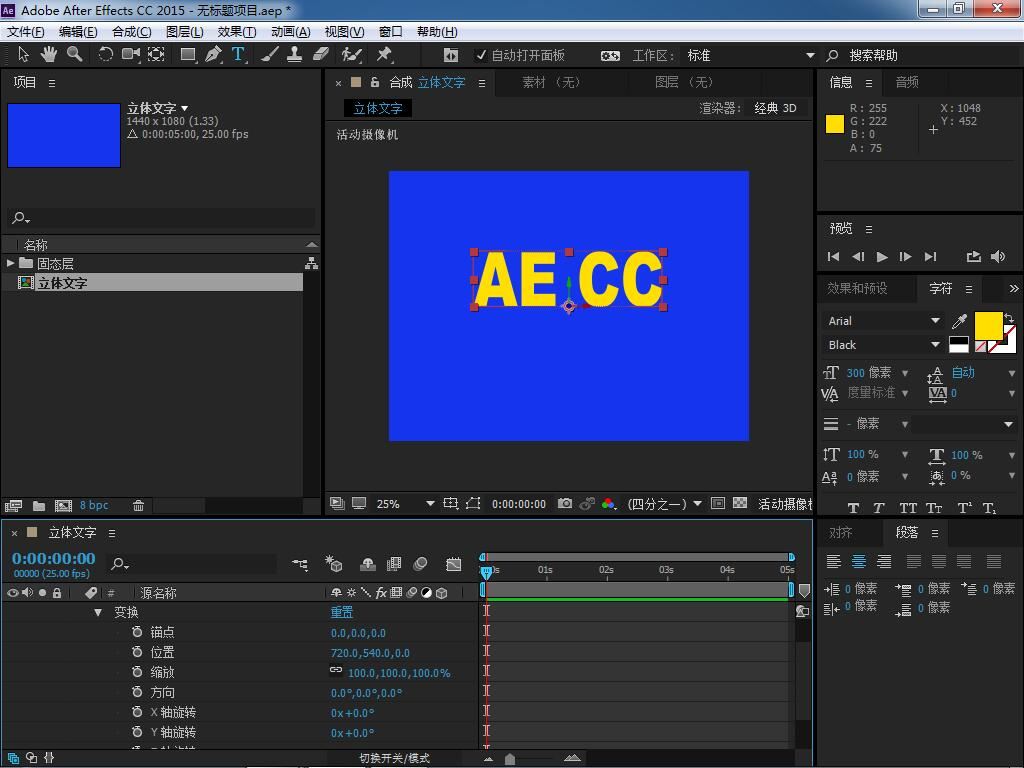Toggle the scale constrain proportions link
1024x768 pixels.
(x=336, y=670)
